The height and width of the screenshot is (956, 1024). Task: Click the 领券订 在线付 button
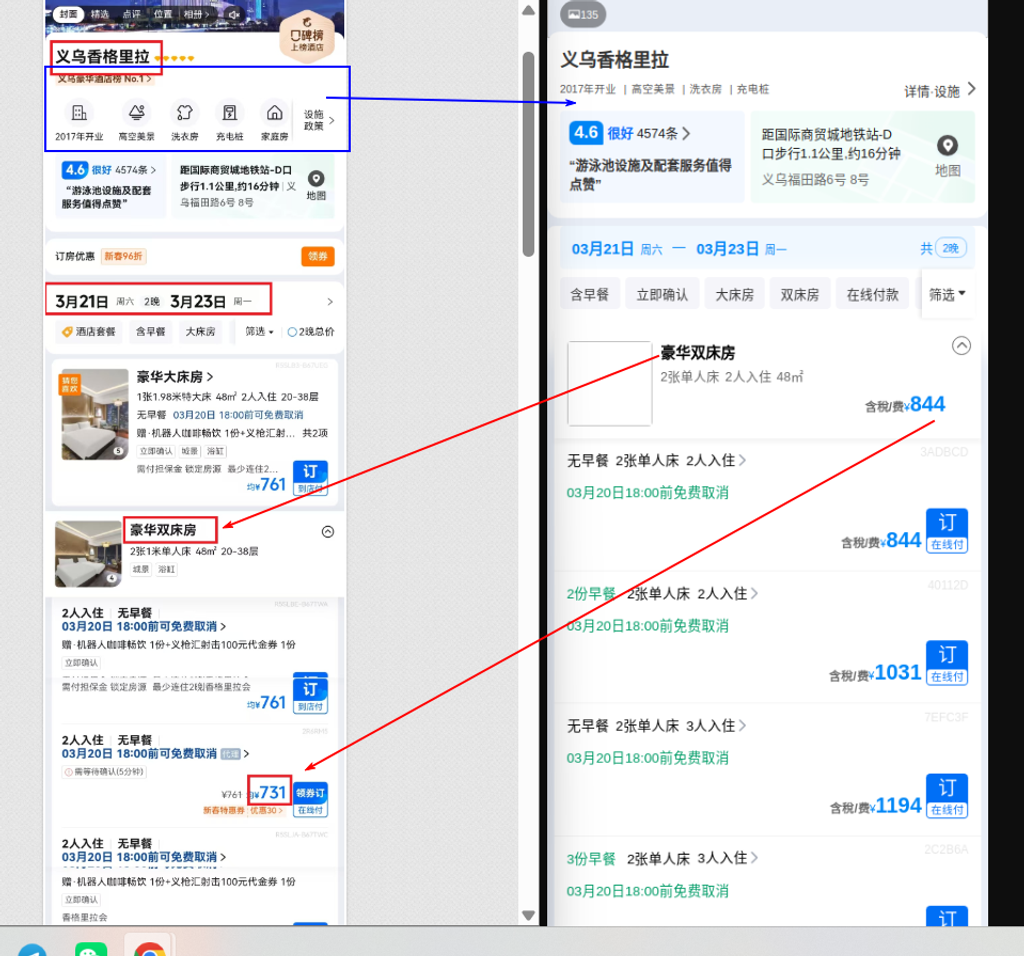pos(310,800)
